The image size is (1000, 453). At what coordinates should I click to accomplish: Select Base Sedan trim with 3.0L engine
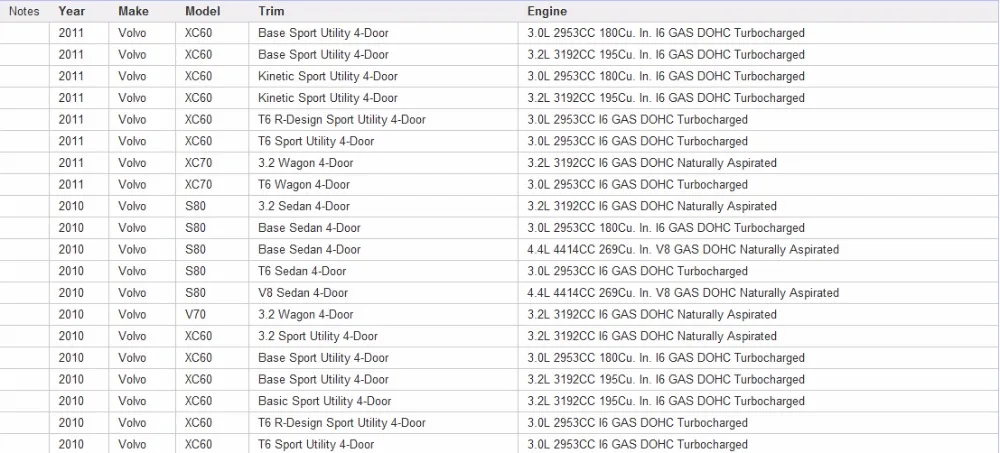[383, 228]
